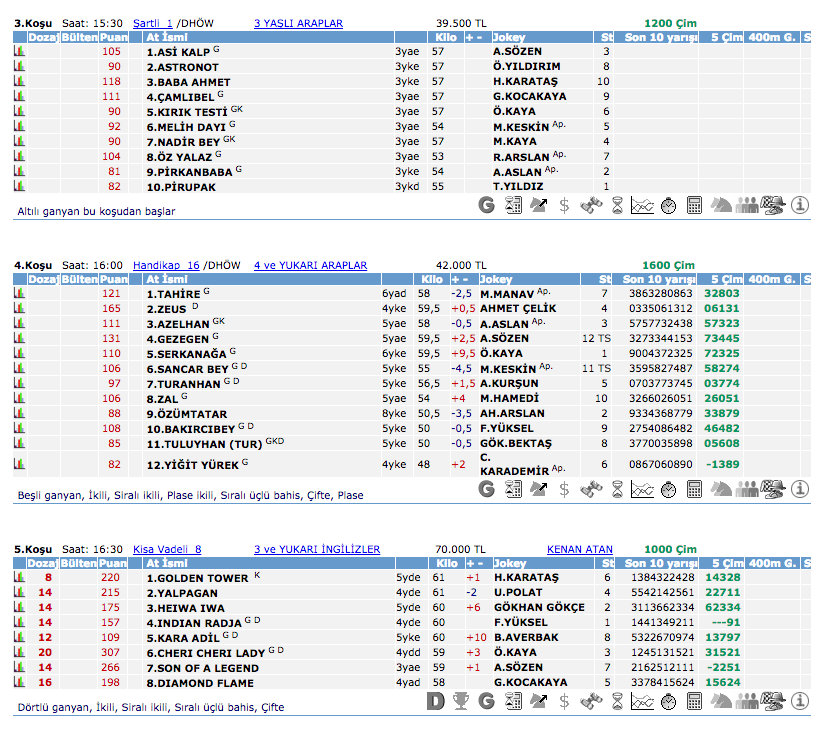Click the trophy icon in race 5
The height and width of the screenshot is (735, 829).
point(461,701)
